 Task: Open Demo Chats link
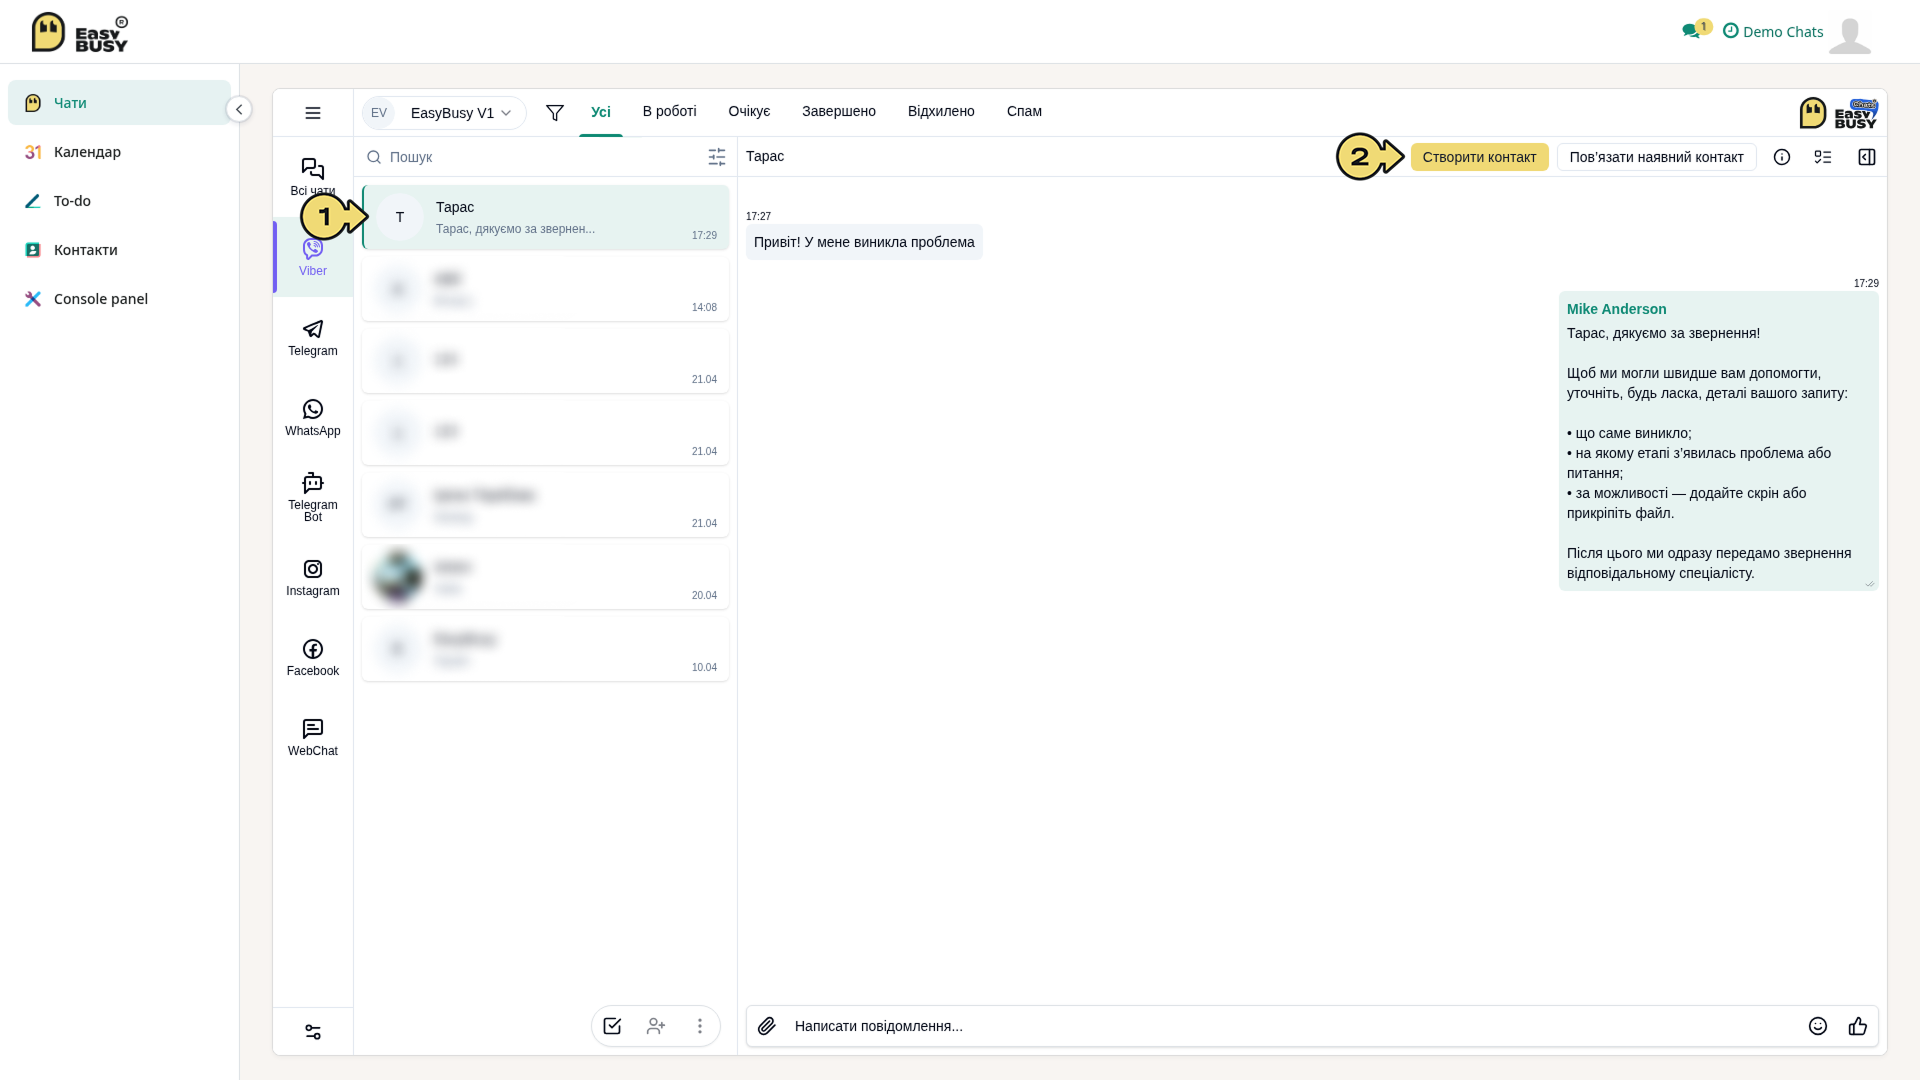[1773, 31]
